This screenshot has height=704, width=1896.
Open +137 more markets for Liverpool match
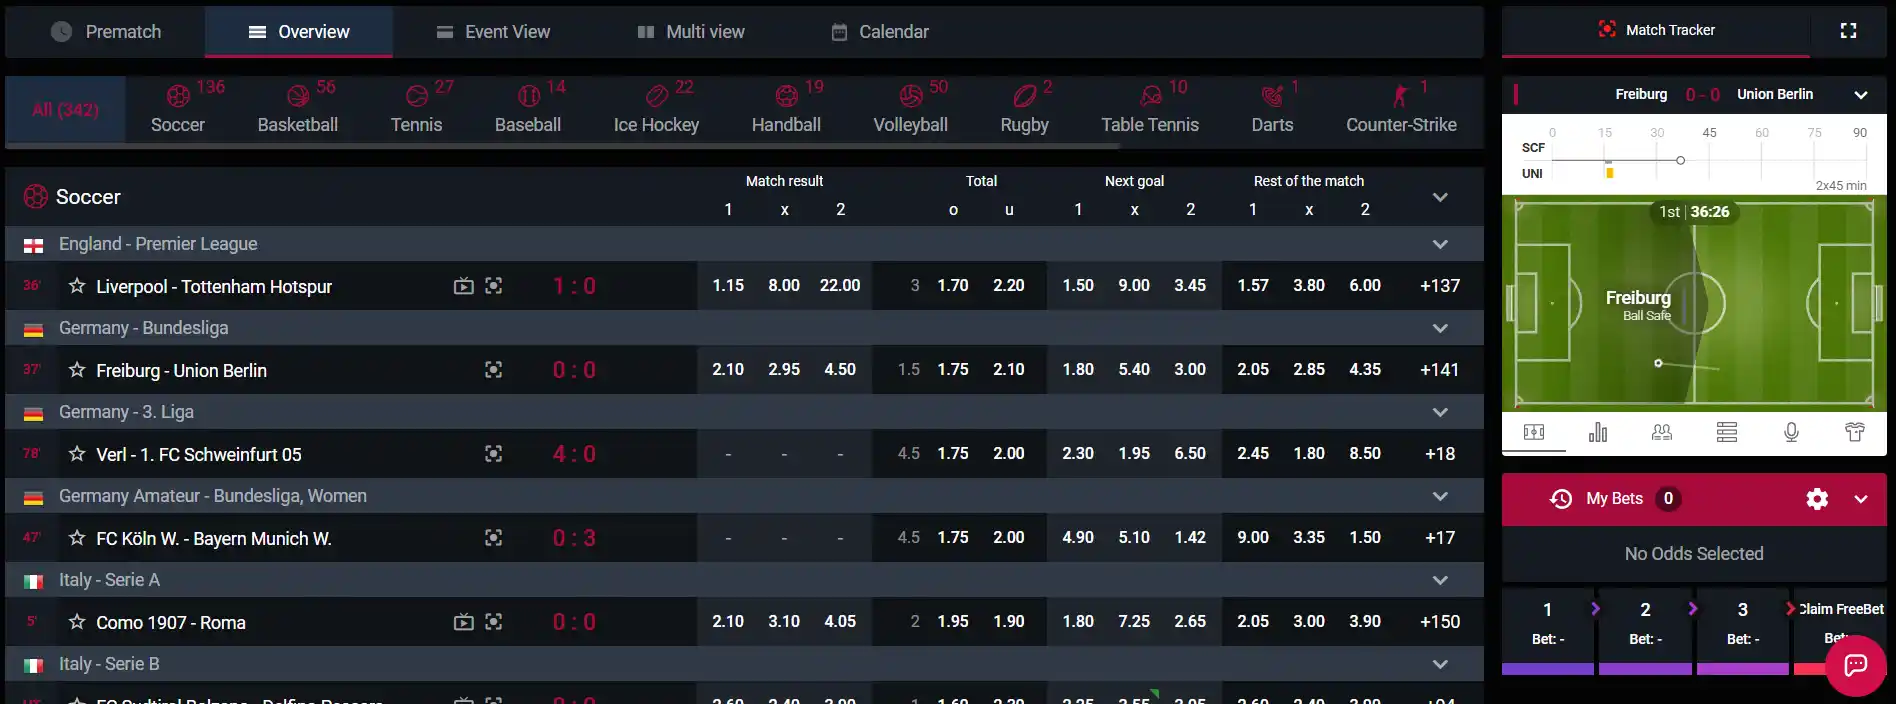tap(1440, 286)
